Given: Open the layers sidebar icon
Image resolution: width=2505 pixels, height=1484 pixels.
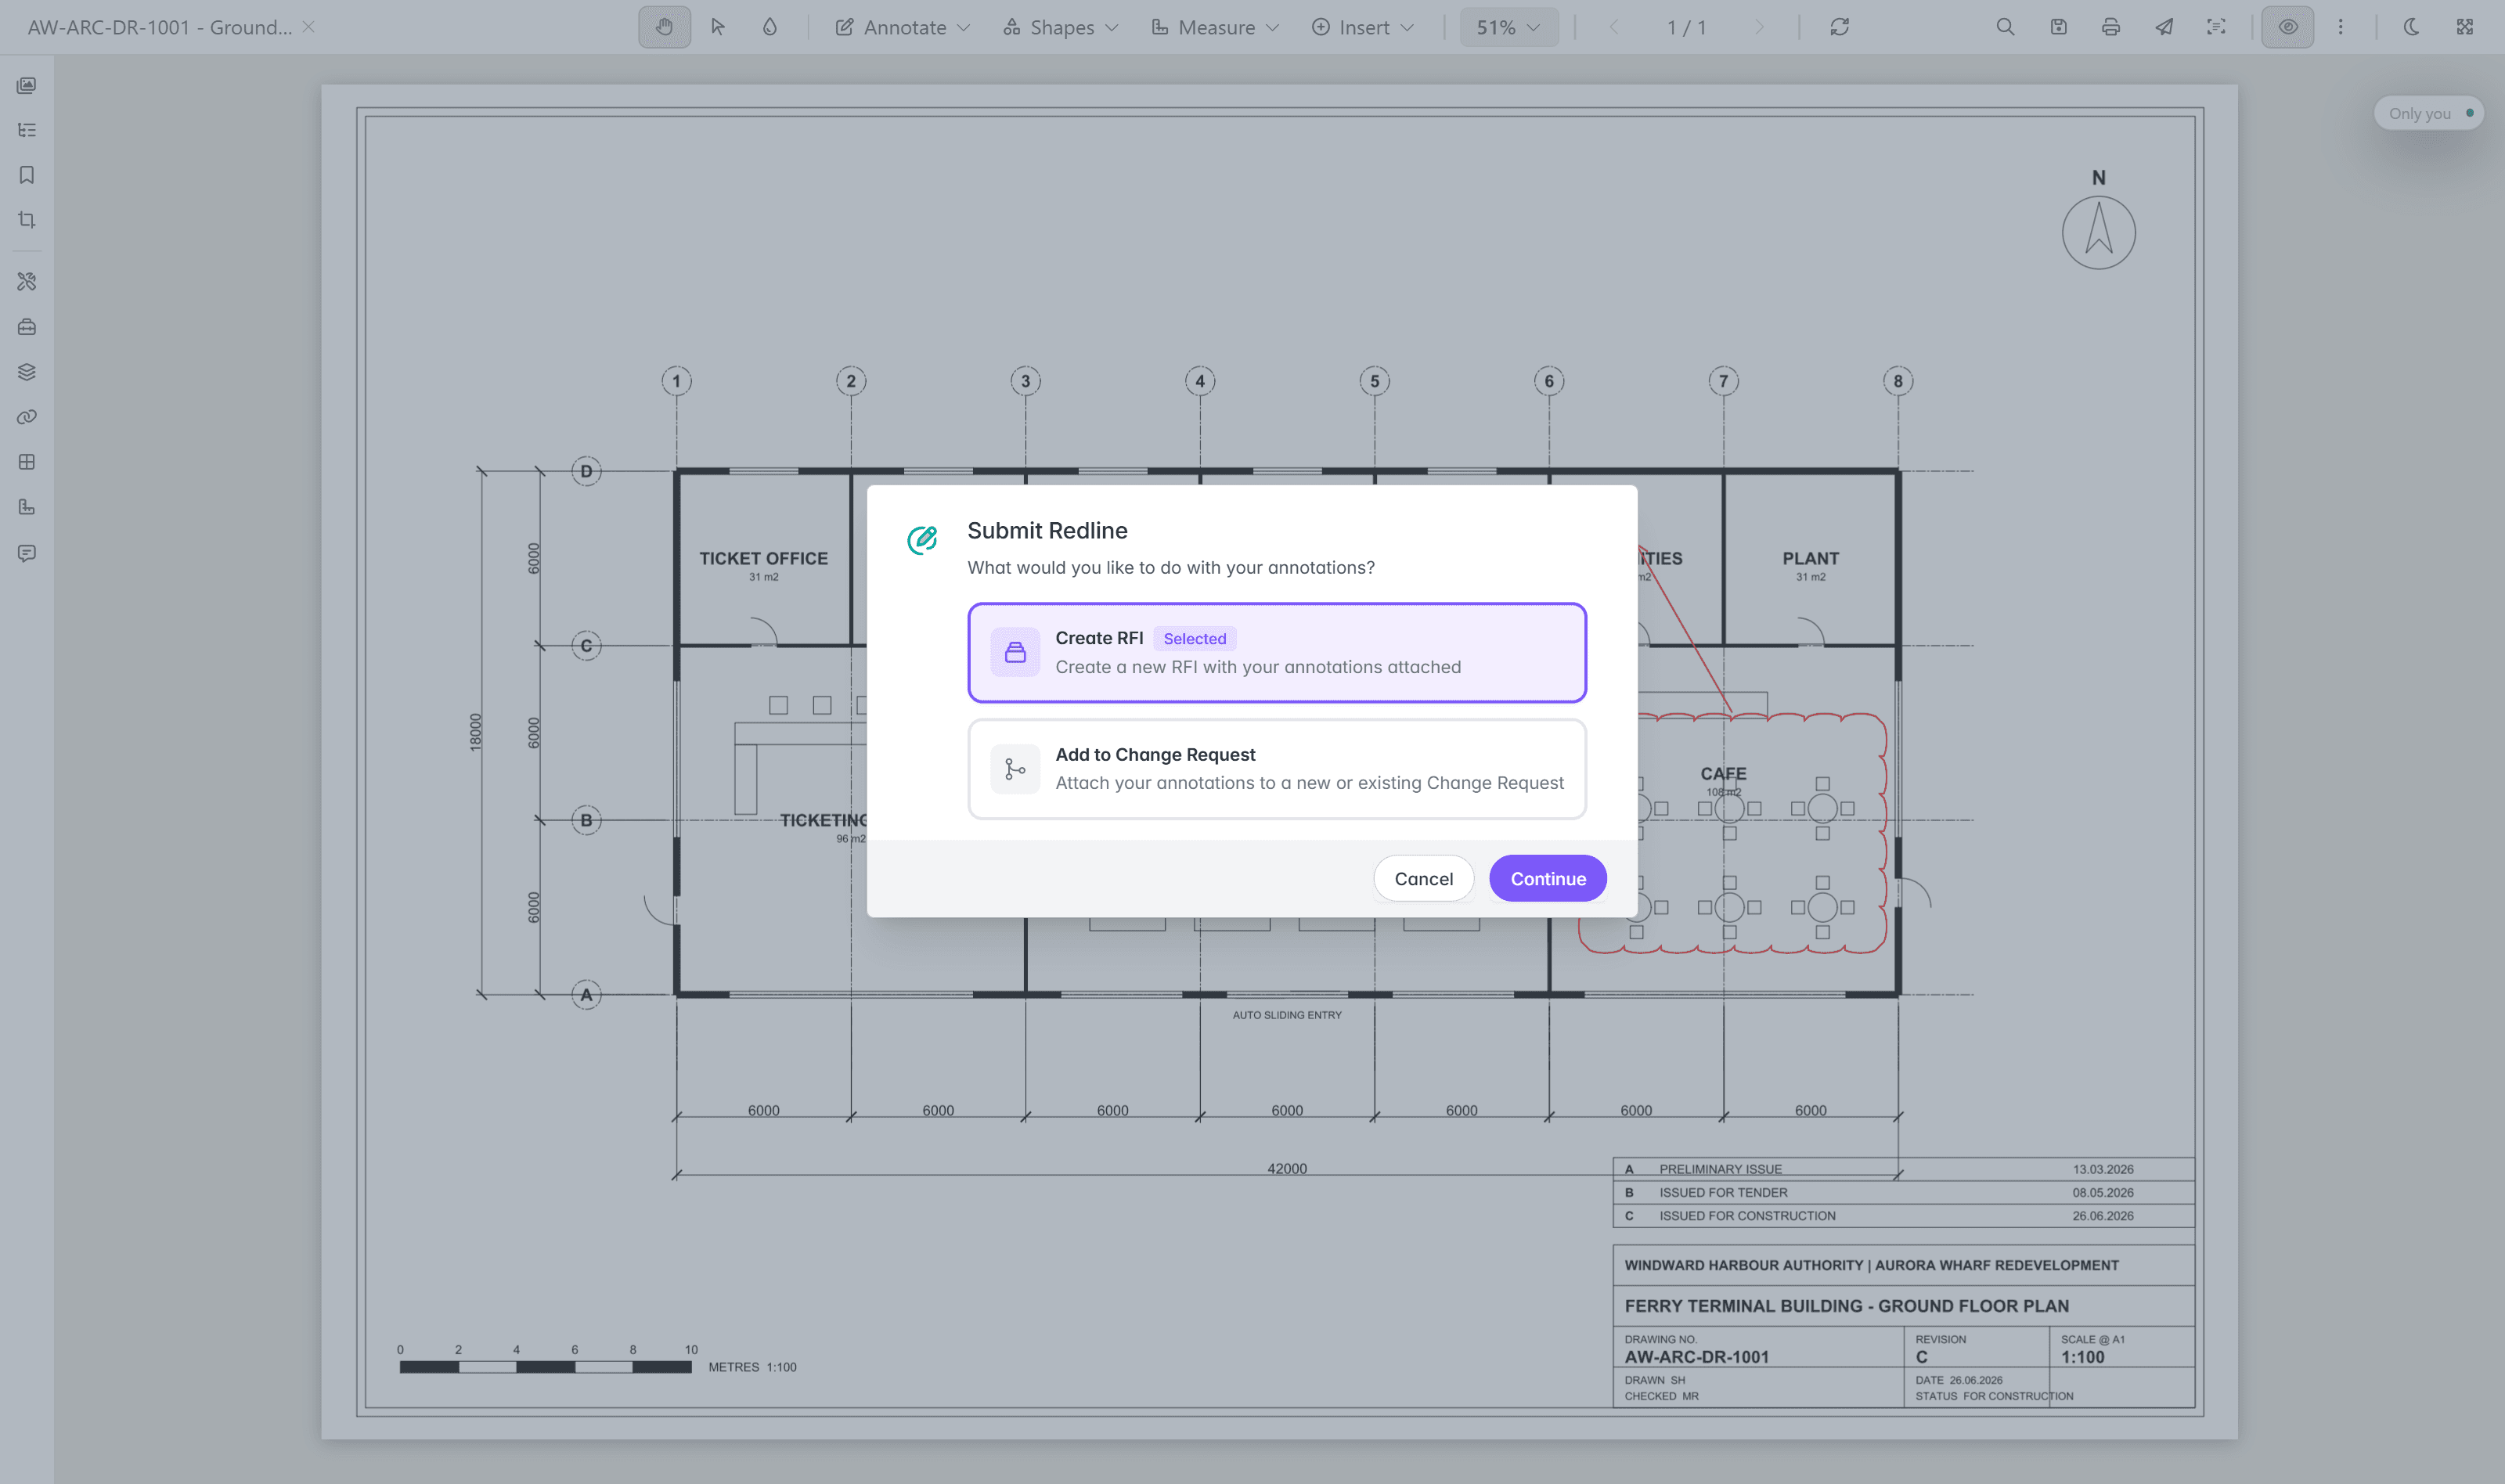Looking at the screenshot, I should pyautogui.click(x=27, y=372).
